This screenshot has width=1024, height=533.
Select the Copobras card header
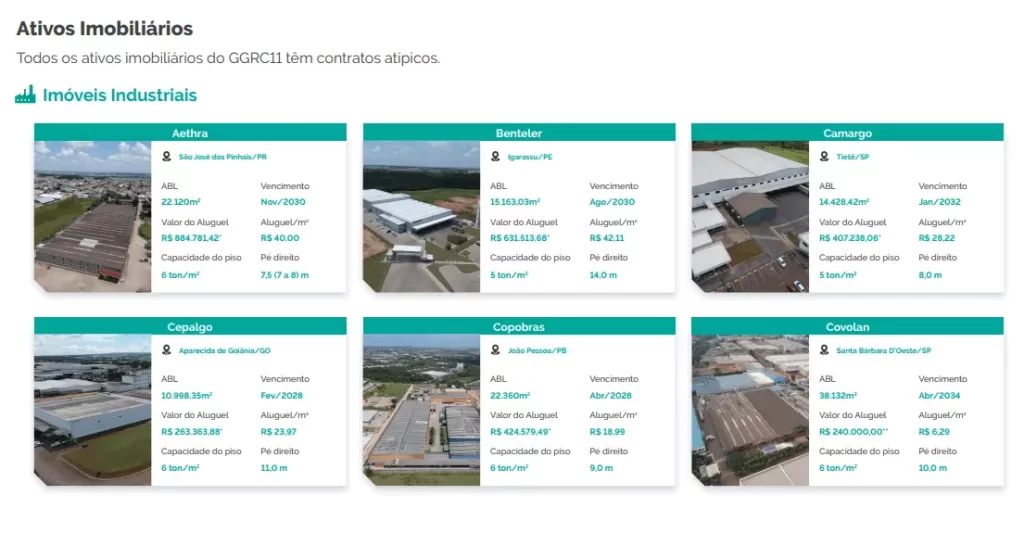519,327
